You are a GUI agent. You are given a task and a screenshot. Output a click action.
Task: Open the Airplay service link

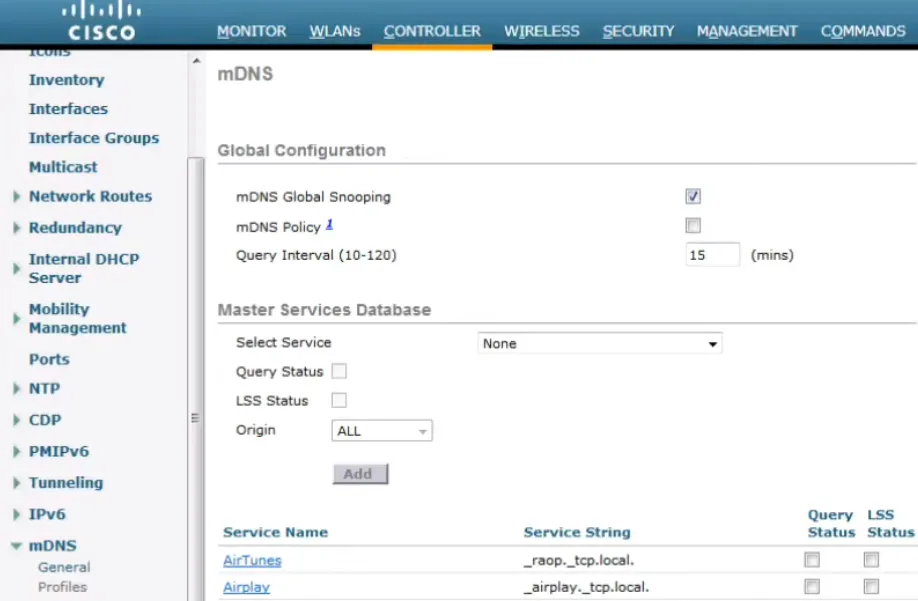[x=245, y=587]
